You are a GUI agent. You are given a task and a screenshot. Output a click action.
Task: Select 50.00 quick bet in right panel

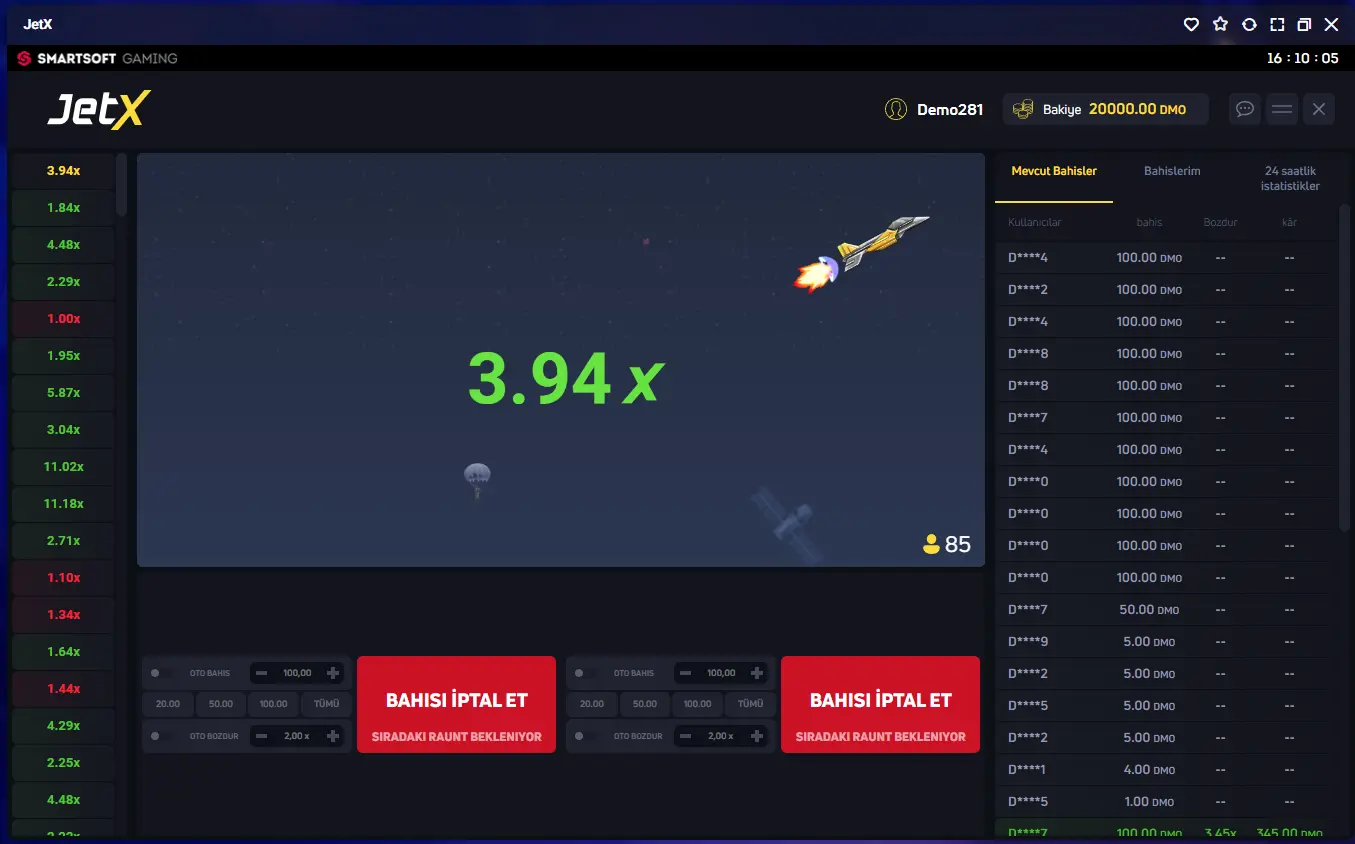pyautogui.click(x=645, y=704)
